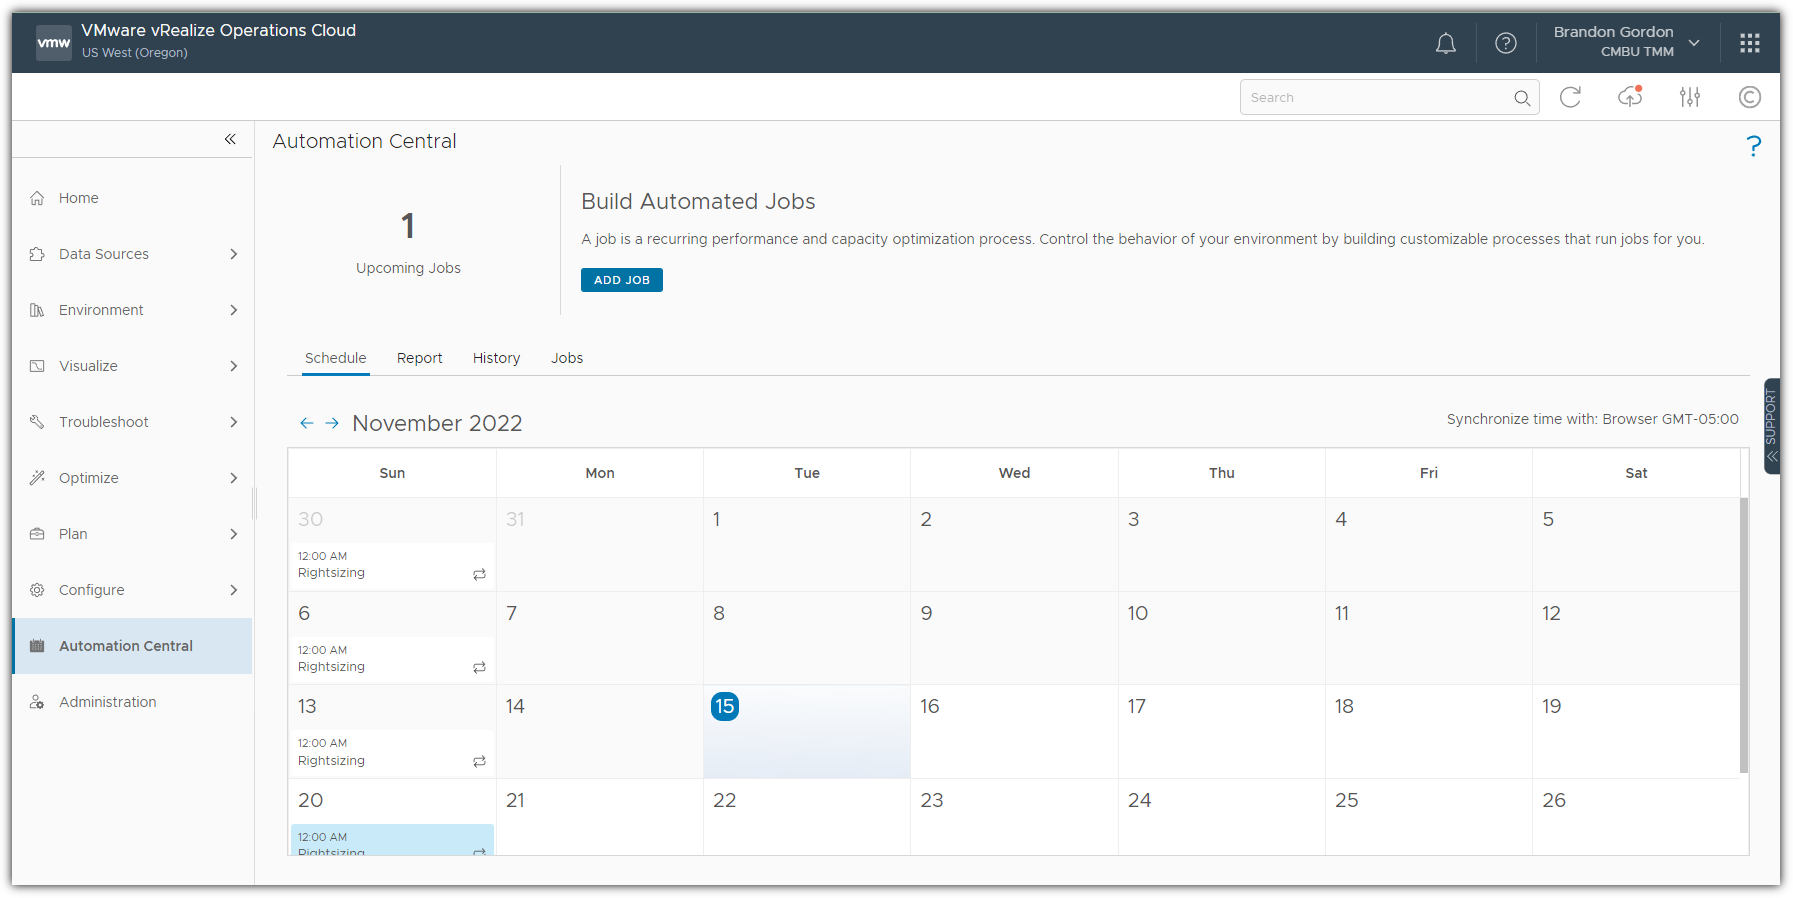Screen dimensions: 1793x898
Task: Open Home in the sidebar
Action: pos(132,198)
